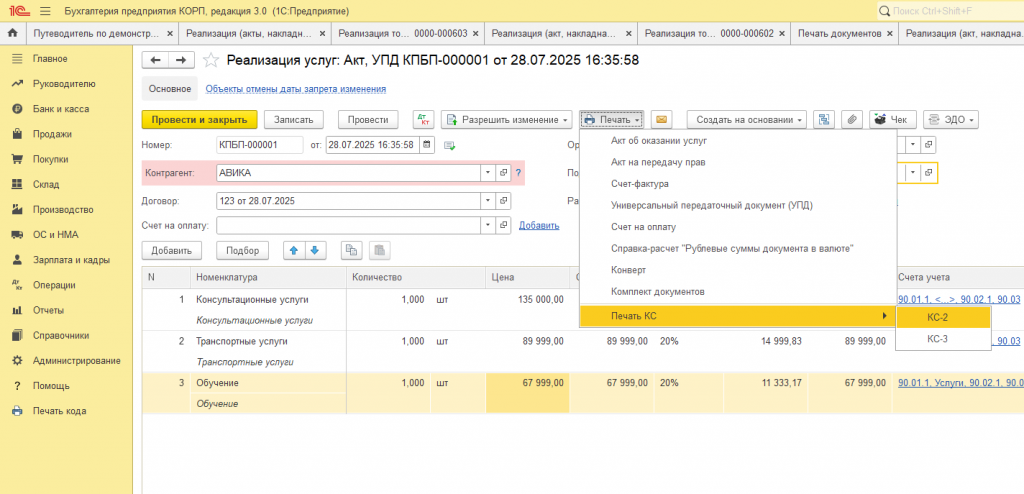1024x494 pixels.
Task: Move table row down arrow
Action: (x=315, y=250)
